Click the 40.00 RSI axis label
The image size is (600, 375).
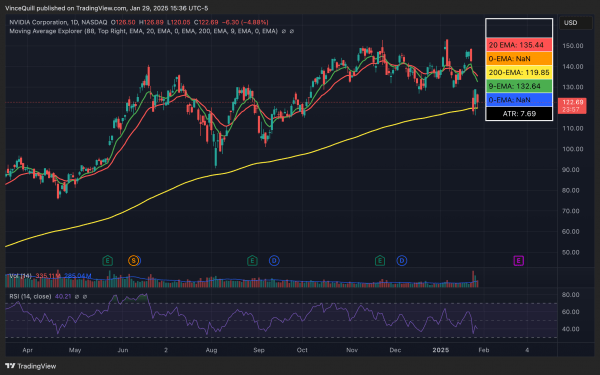coord(571,329)
